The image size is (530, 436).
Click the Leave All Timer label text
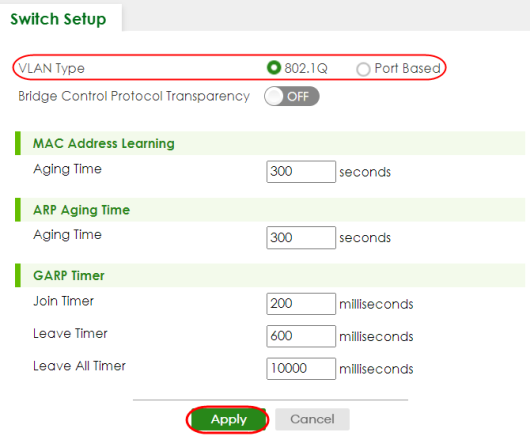point(79,366)
